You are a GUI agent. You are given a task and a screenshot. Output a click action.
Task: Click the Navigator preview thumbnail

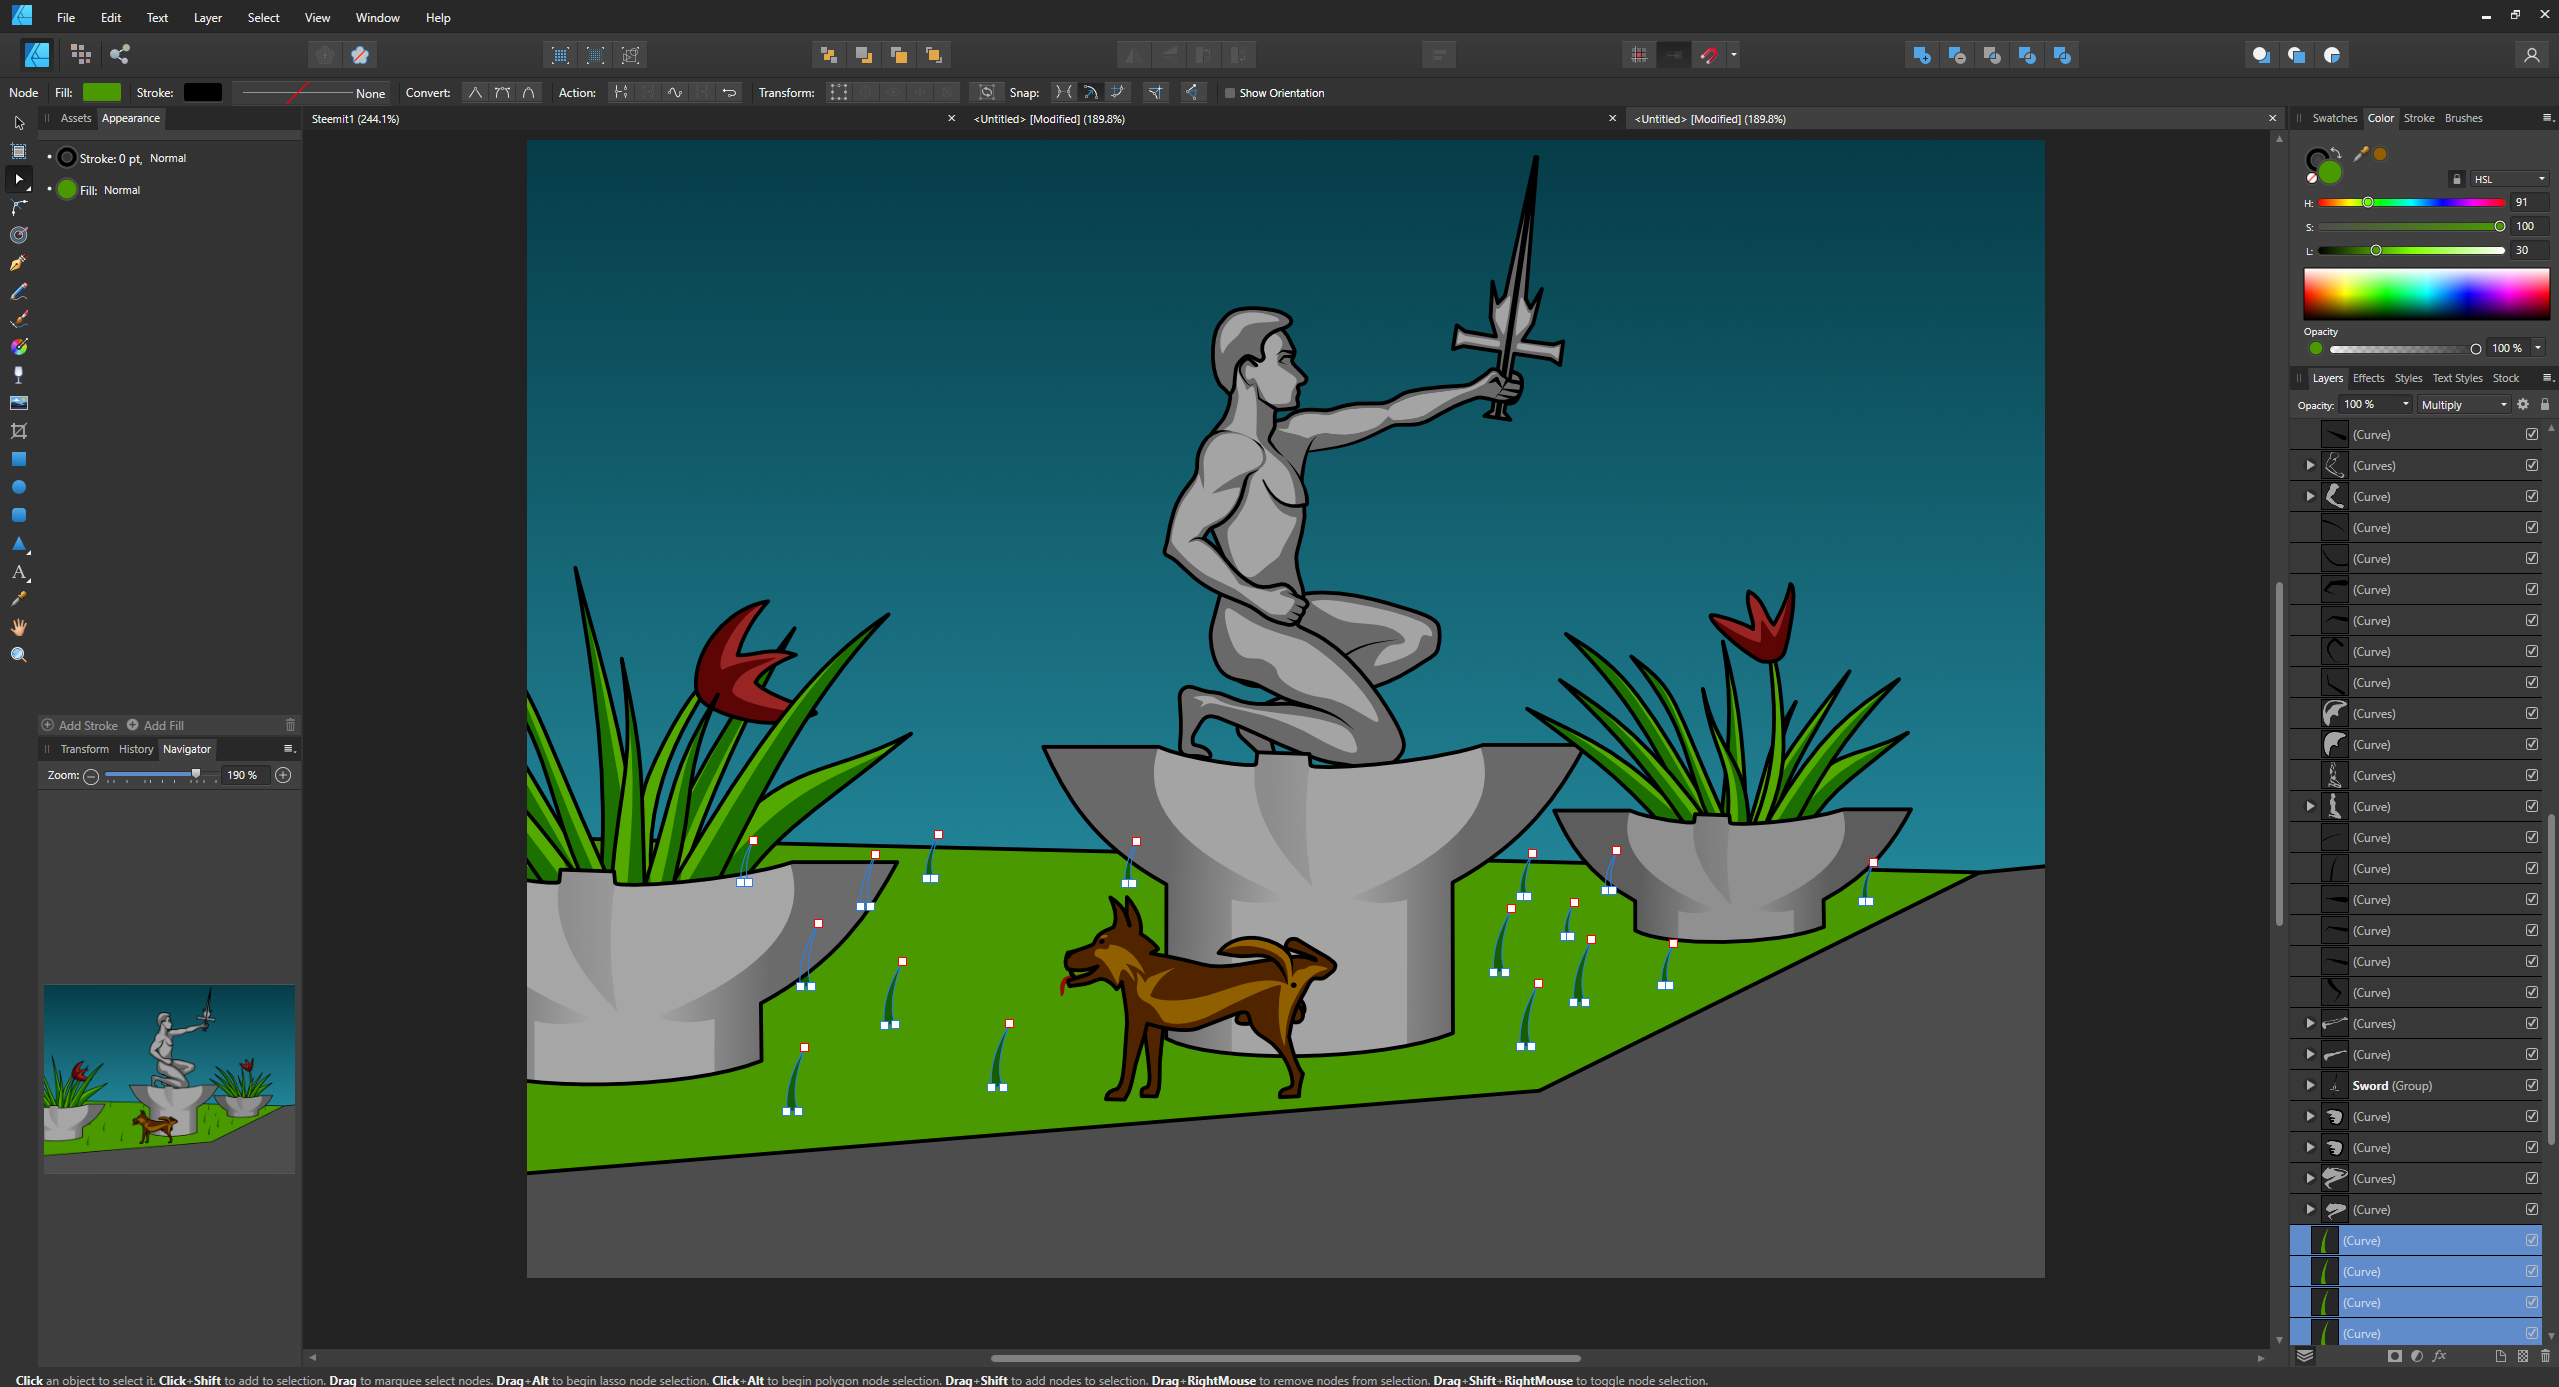click(x=169, y=1078)
